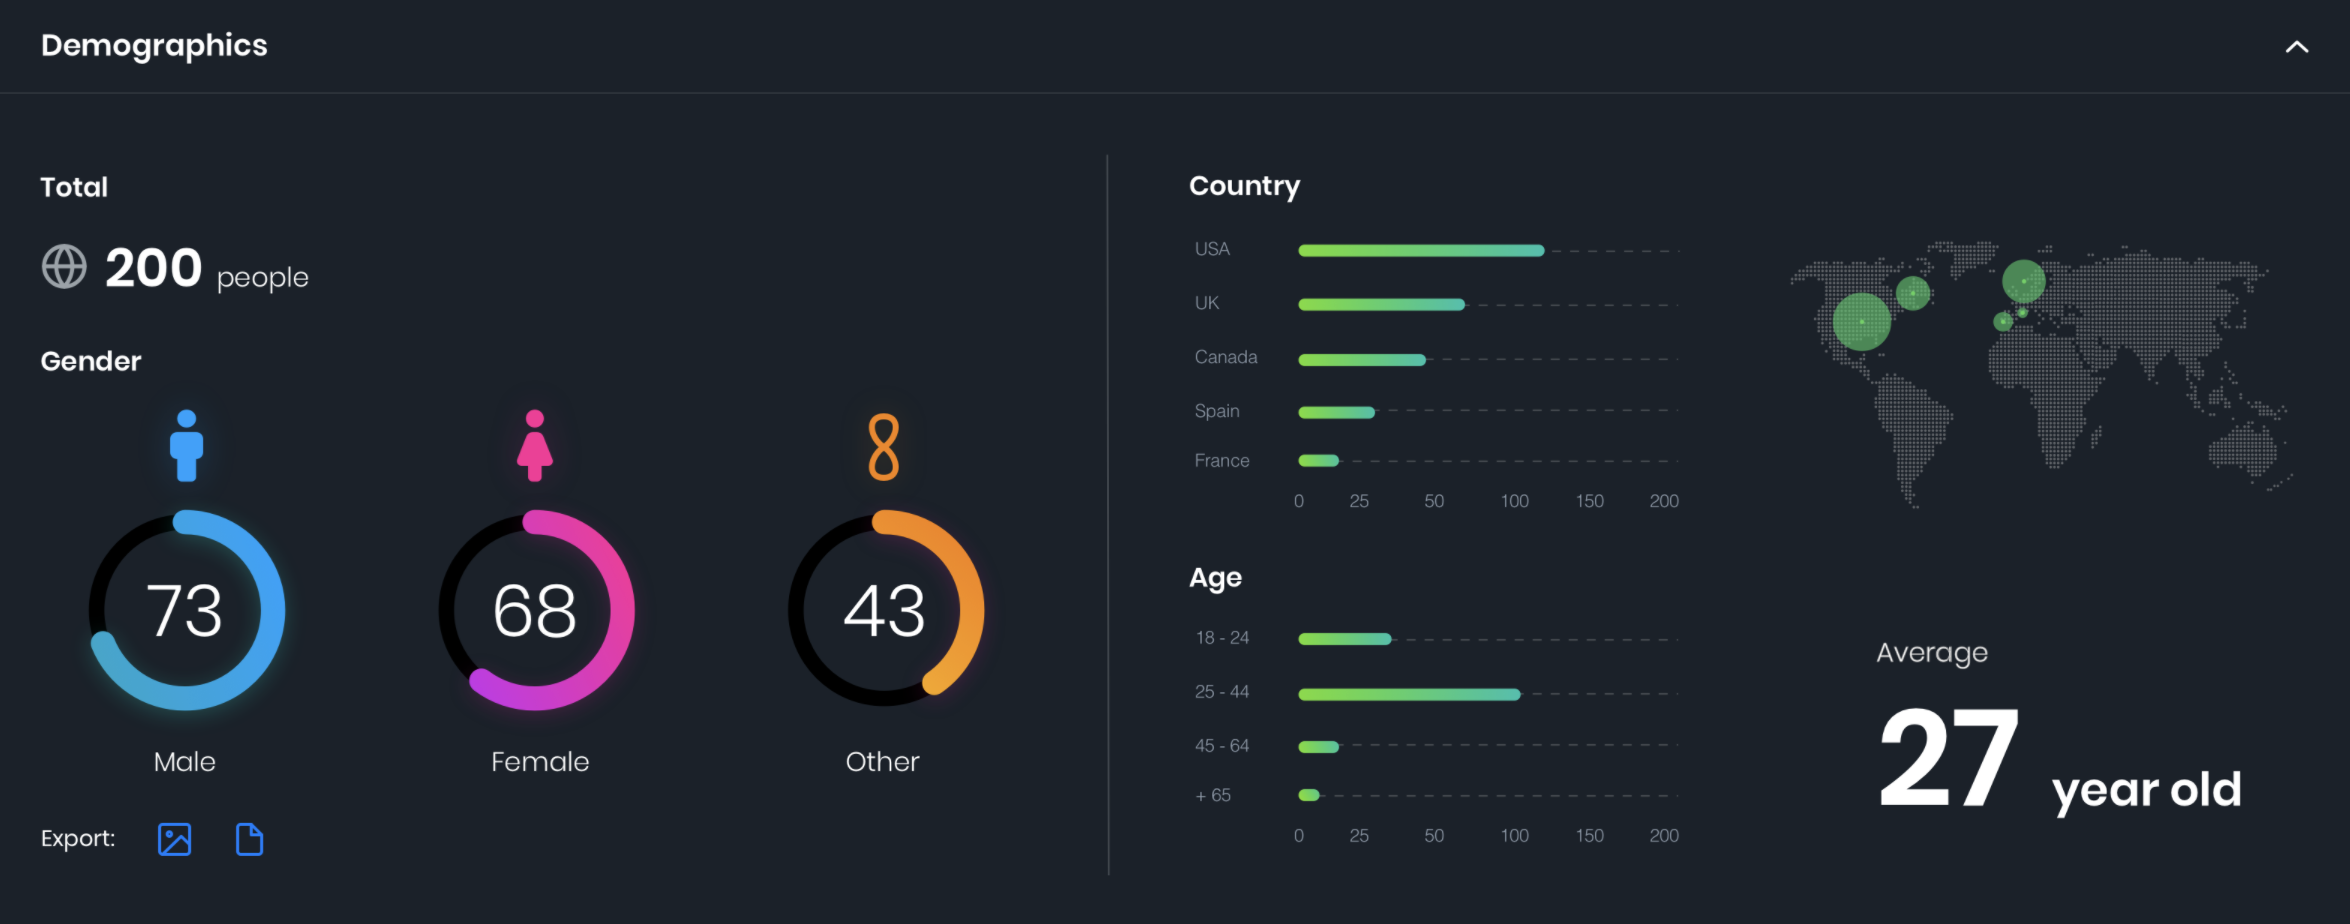2350x924 pixels.
Task: Export demographics as document file
Action: pos(249,839)
